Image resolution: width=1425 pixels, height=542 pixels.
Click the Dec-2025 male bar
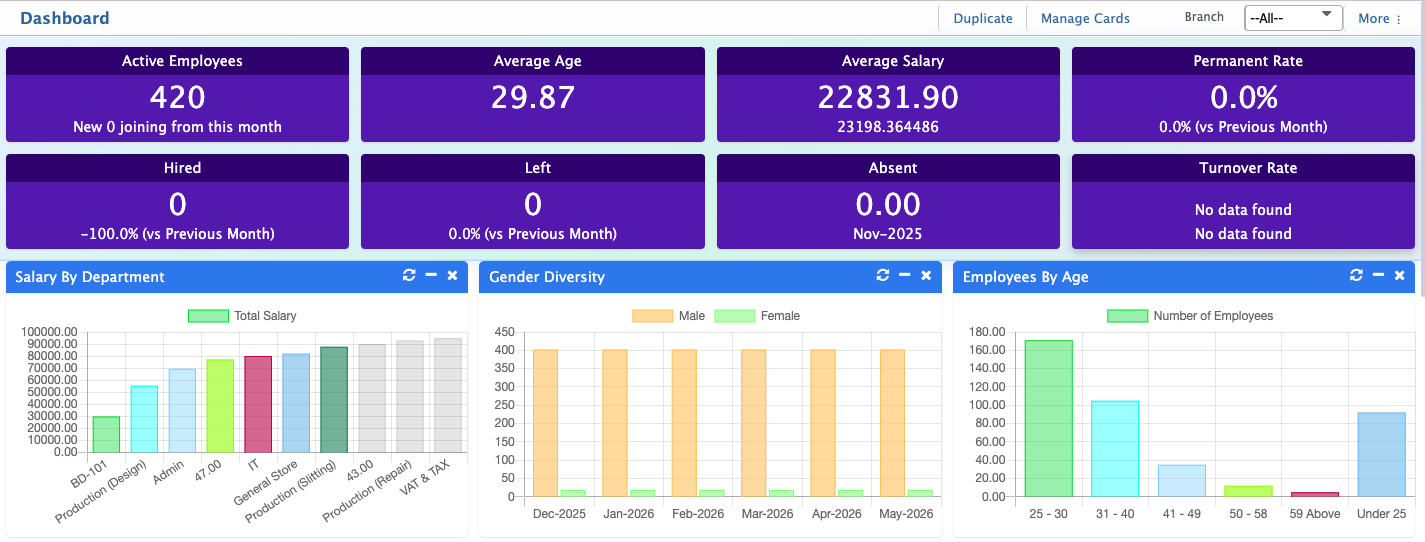[x=545, y=423]
